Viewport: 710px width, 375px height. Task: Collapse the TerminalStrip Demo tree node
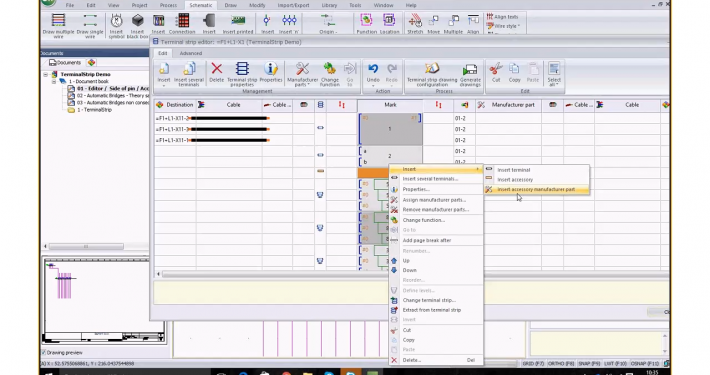click(46, 74)
